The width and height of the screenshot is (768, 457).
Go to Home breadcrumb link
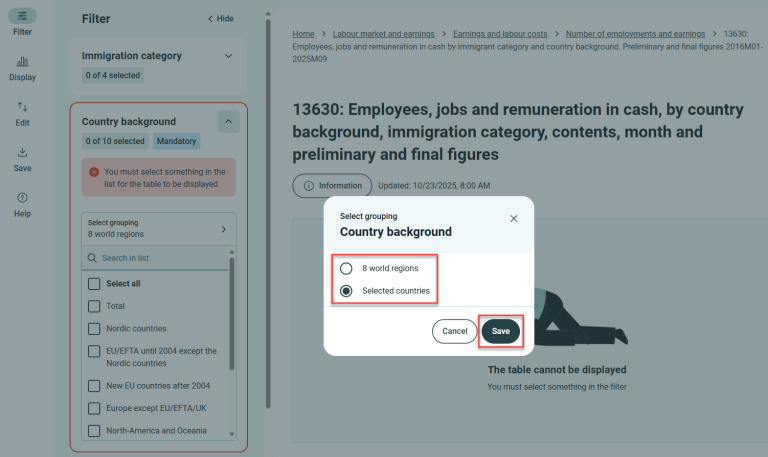click(303, 34)
